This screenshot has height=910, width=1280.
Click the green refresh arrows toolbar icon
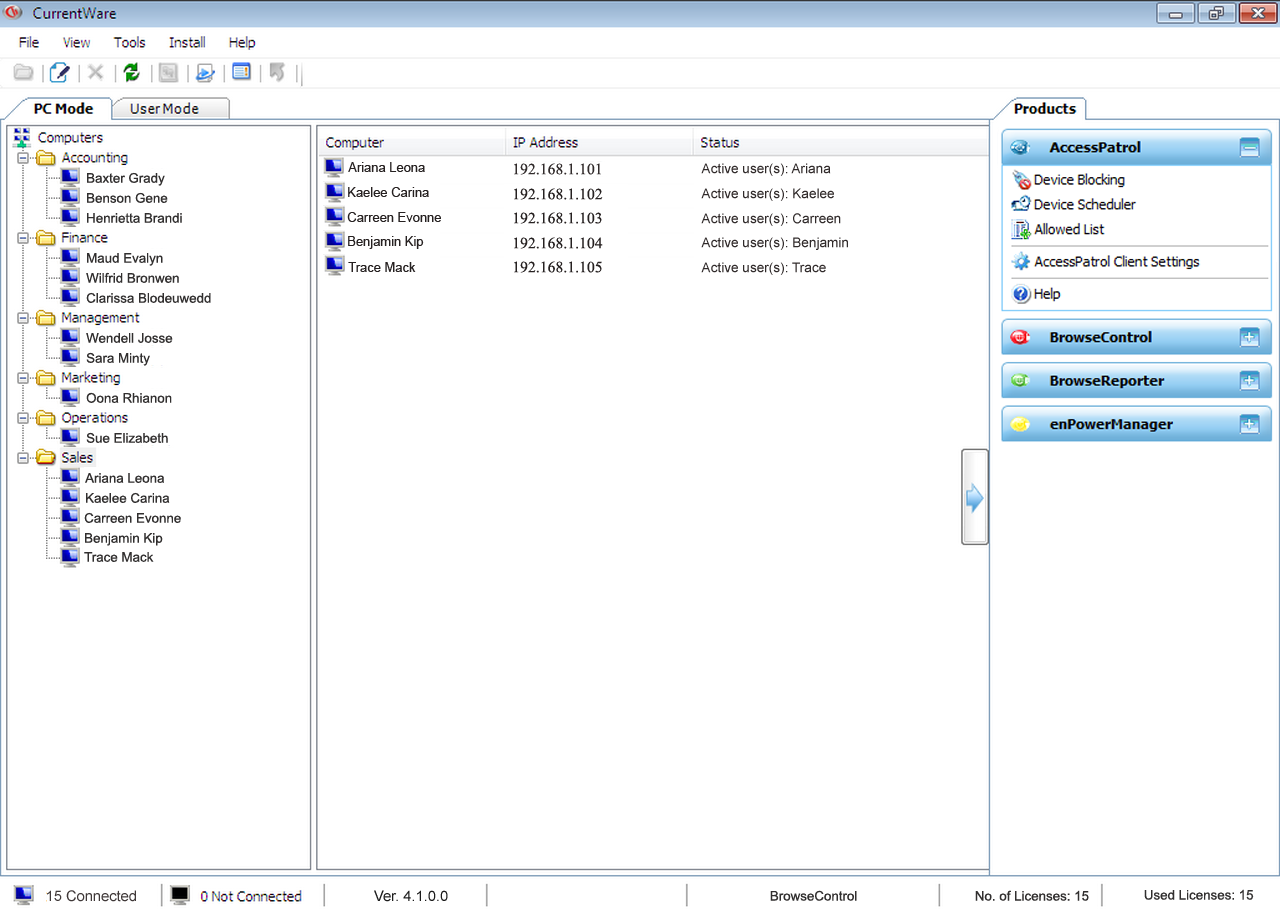coord(131,73)
